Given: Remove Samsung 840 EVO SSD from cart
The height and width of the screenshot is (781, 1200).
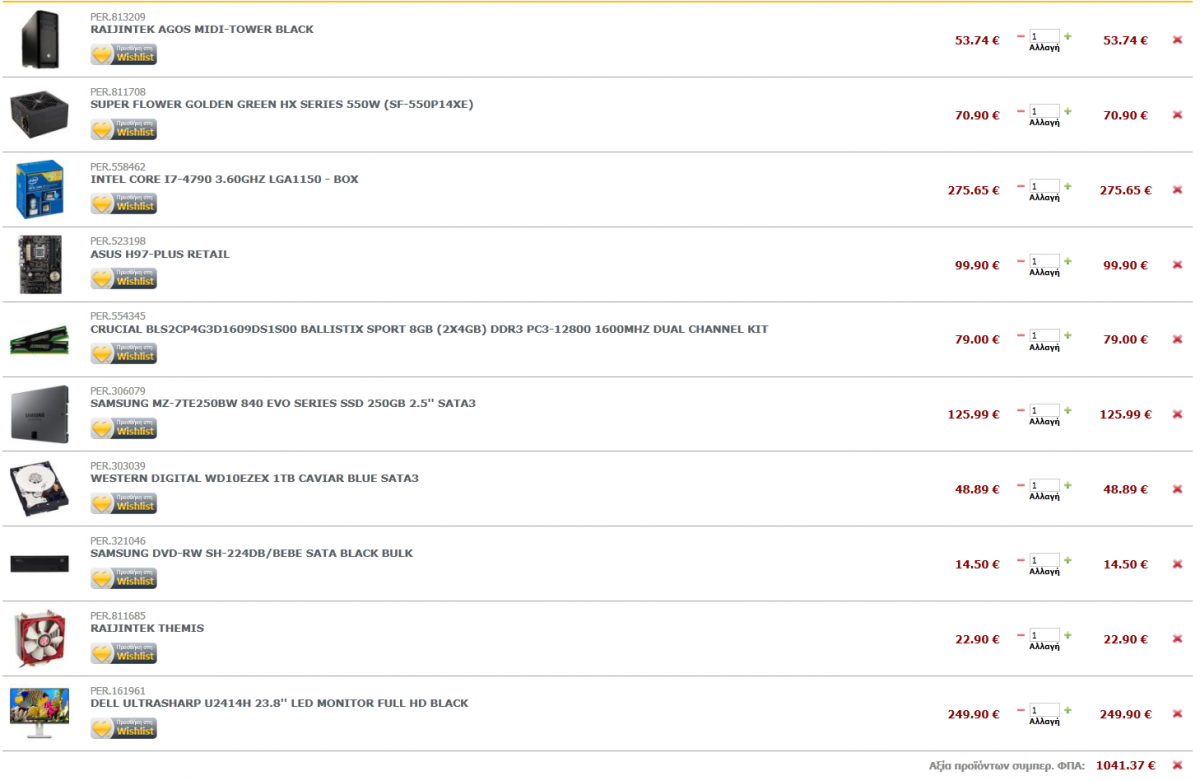Looking at the screenshot, I should [x=1177, y=414].
